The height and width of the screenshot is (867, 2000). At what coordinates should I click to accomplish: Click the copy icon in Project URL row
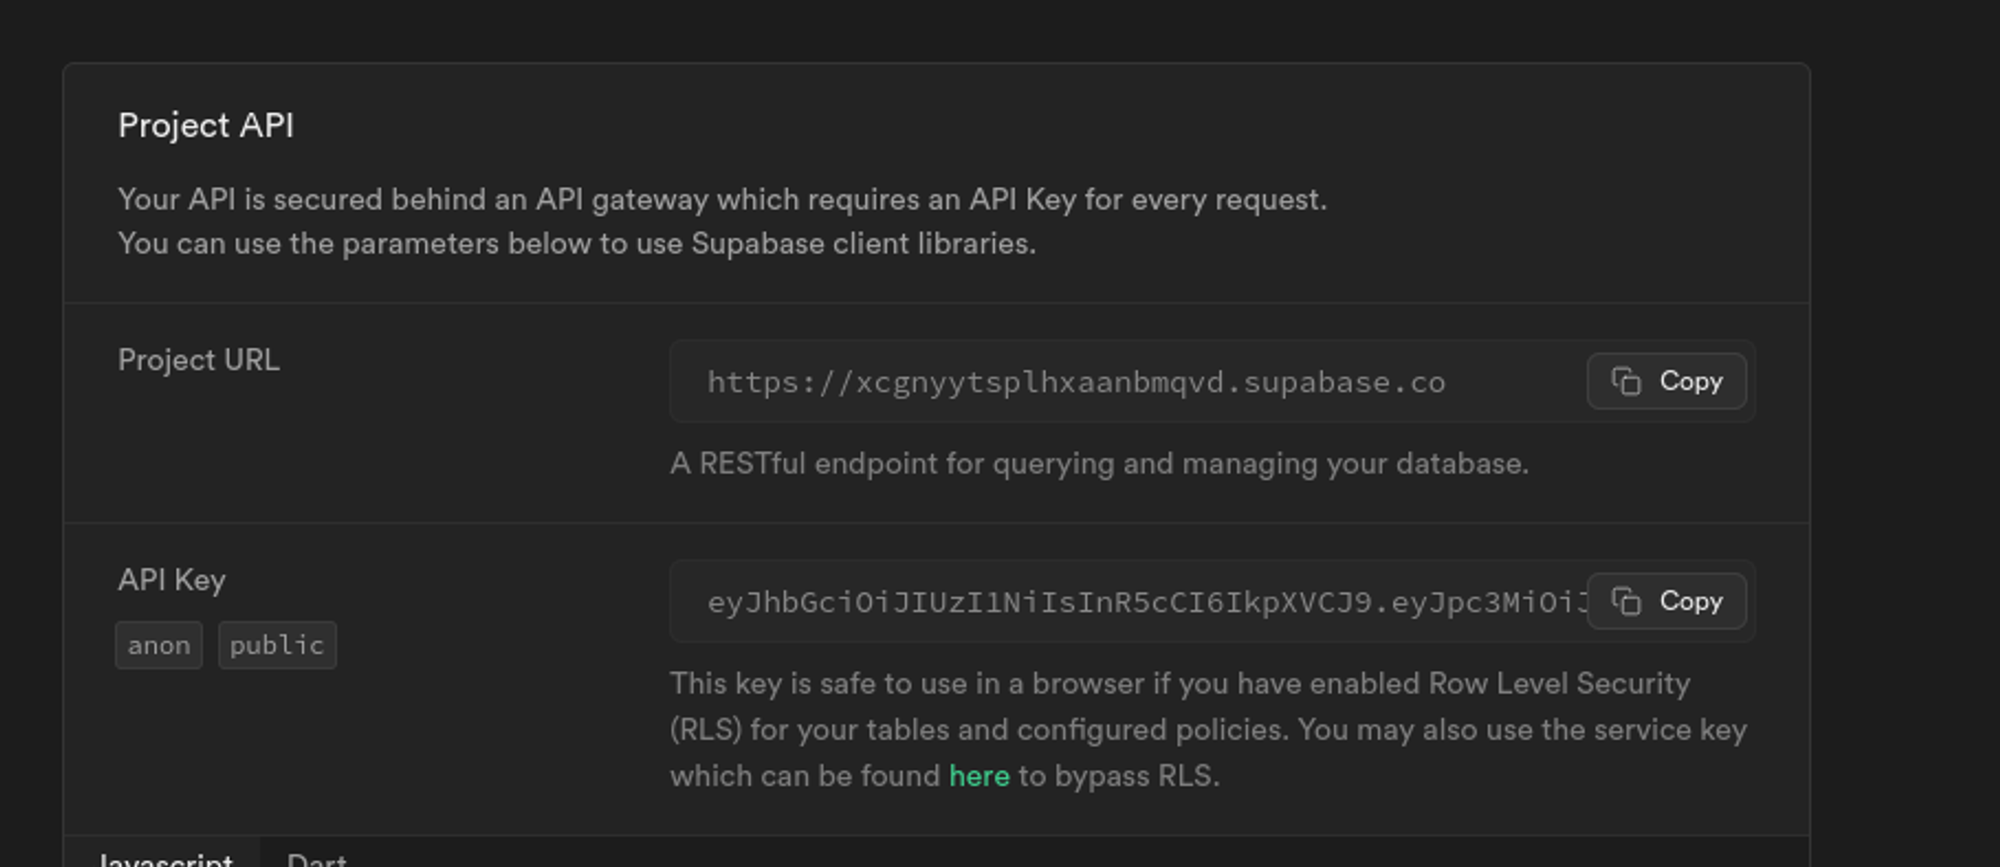[x=1626, y=381]
